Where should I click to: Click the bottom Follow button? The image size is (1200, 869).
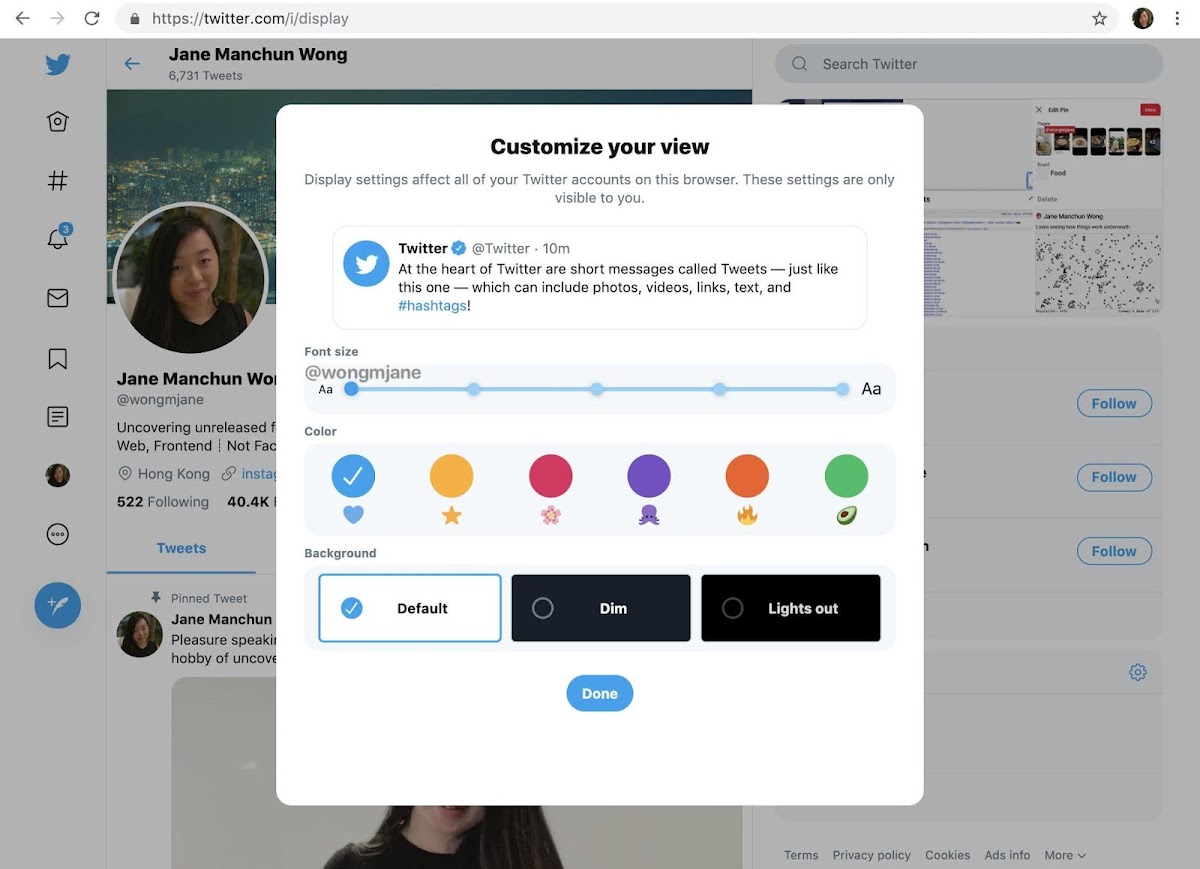1114,551
